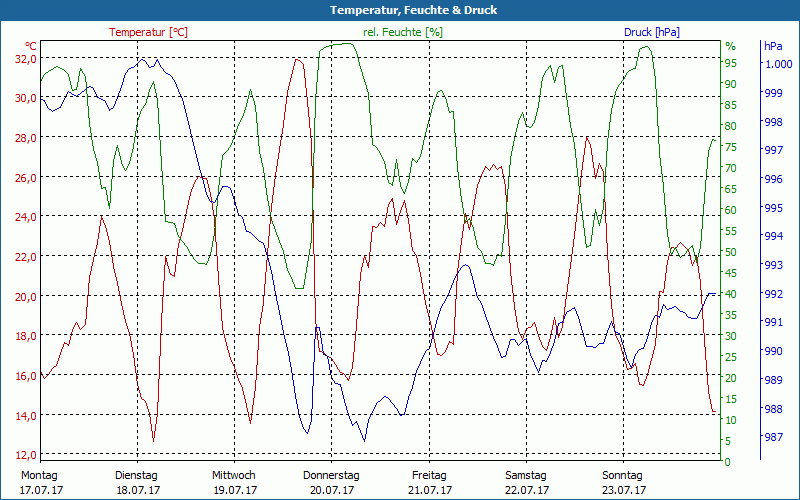Select the red 'Temperatur [°C]' legend label
The image size is (800, 500).
pos(148,32)
